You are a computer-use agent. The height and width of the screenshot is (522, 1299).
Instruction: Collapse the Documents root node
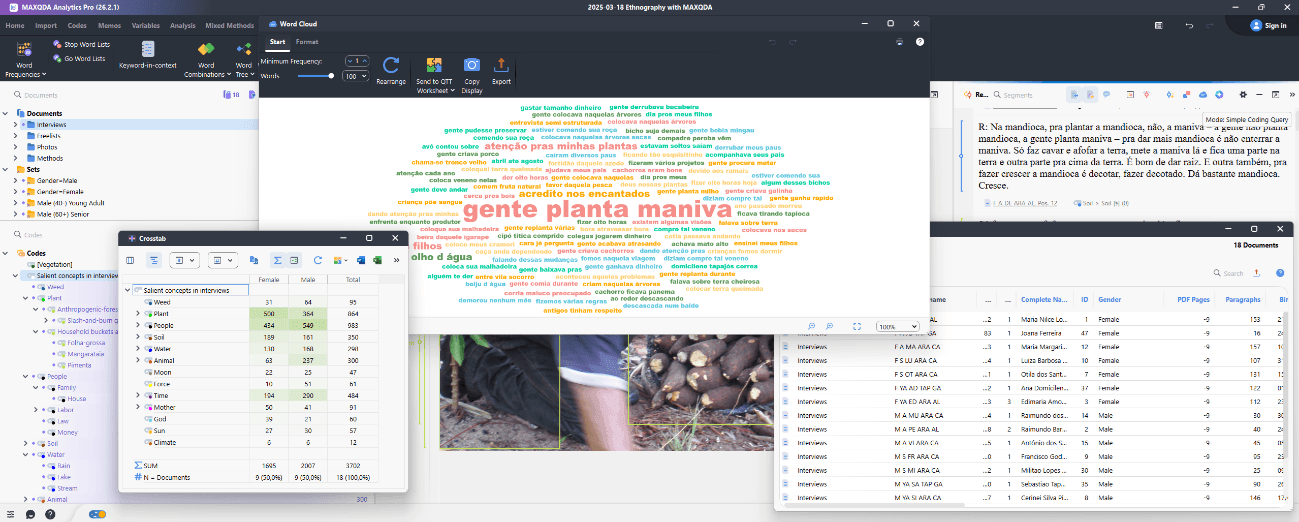(x=5, y=113)
